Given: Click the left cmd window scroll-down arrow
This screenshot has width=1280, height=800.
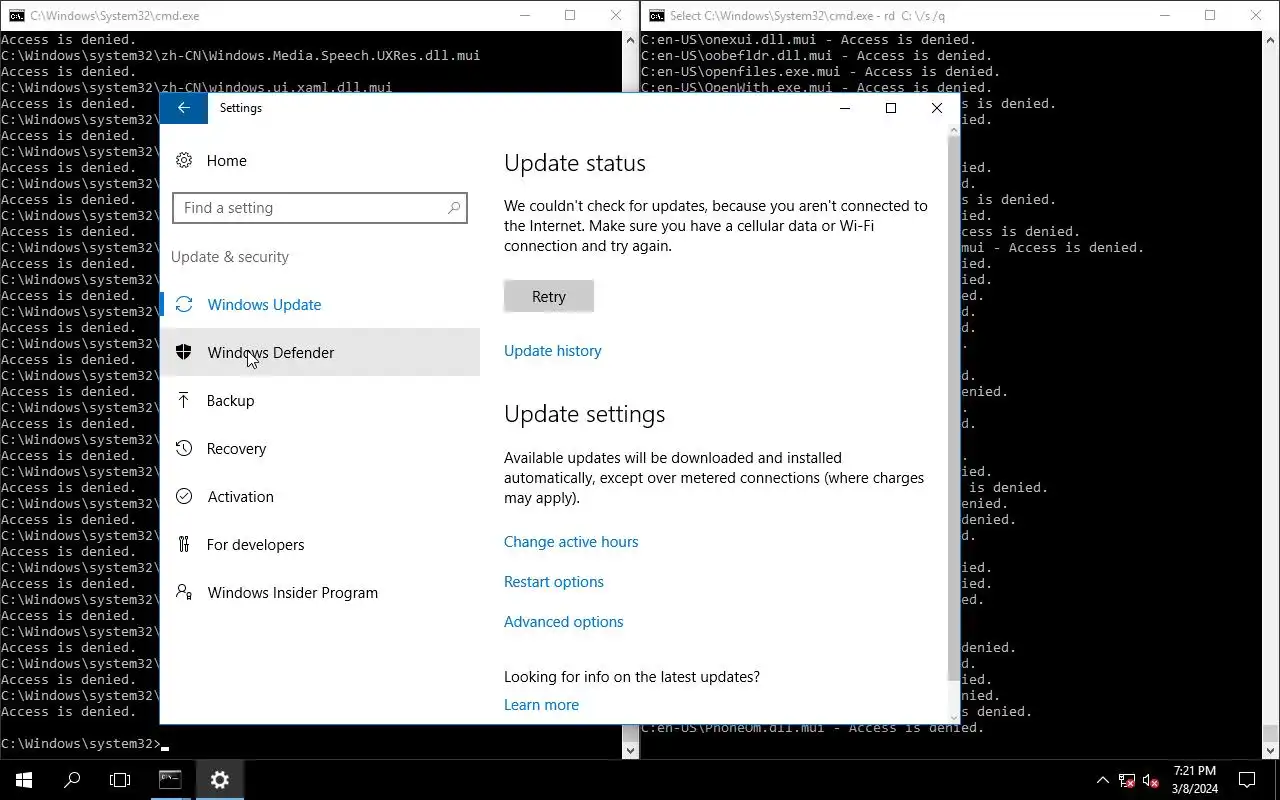Looking at the screenshot, I should pos(631,750).
